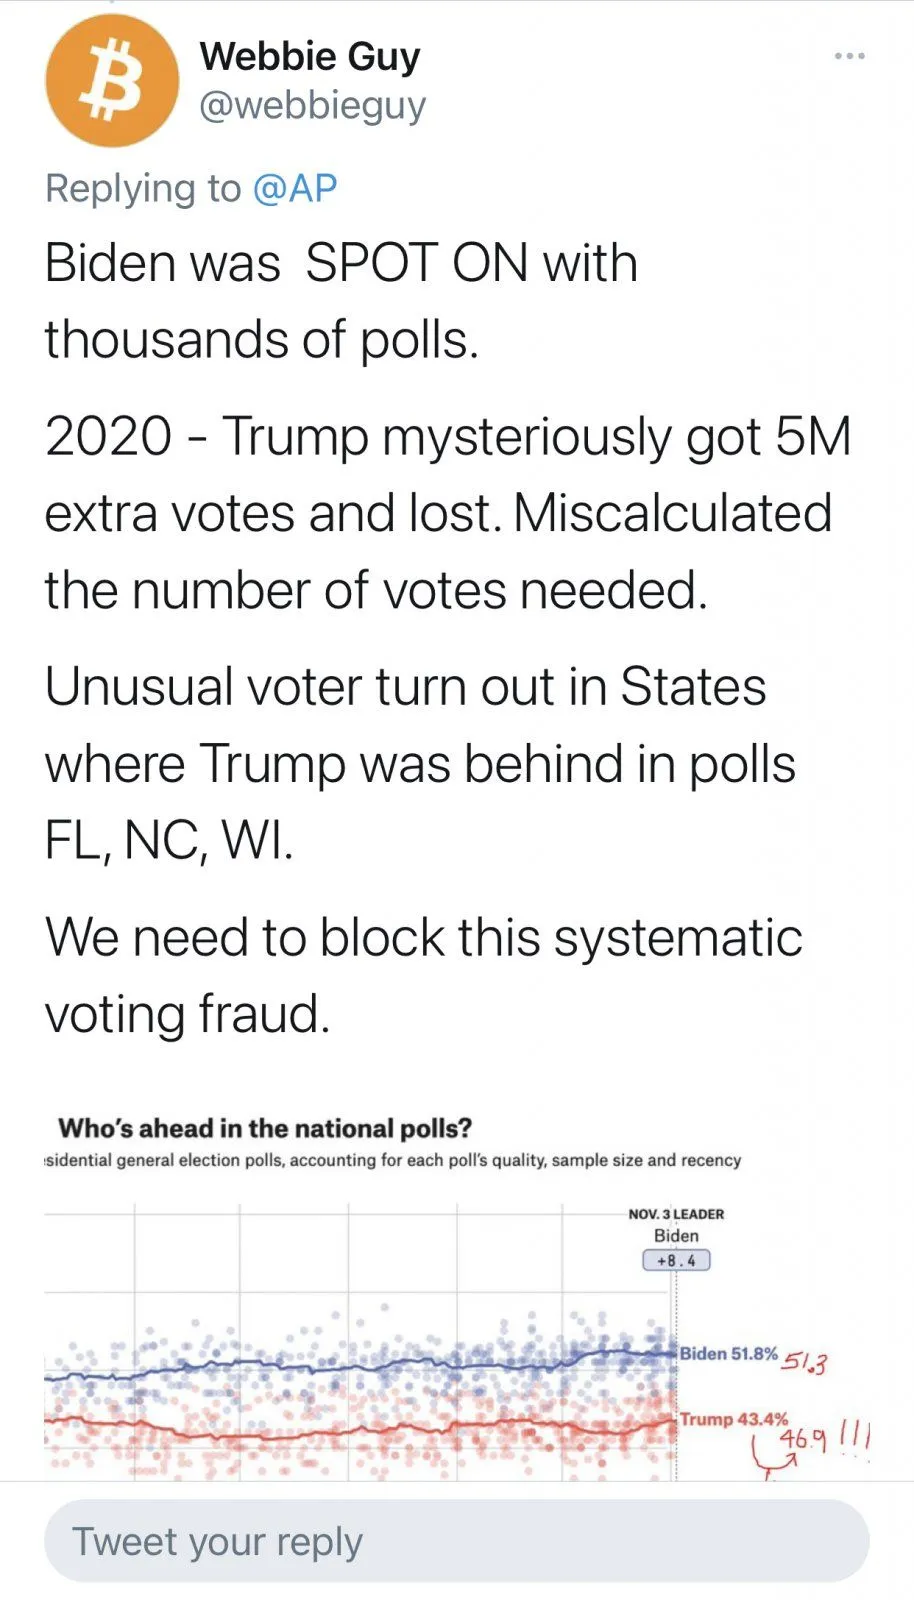
Task: Click the @webbieguy handle
Action: pyautogui.click(x=313, y=105)
